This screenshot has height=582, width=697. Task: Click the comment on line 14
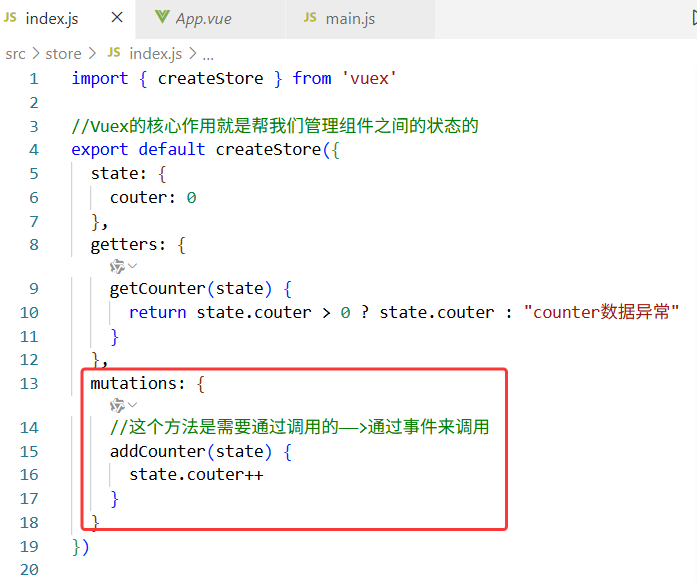[300, 427]
